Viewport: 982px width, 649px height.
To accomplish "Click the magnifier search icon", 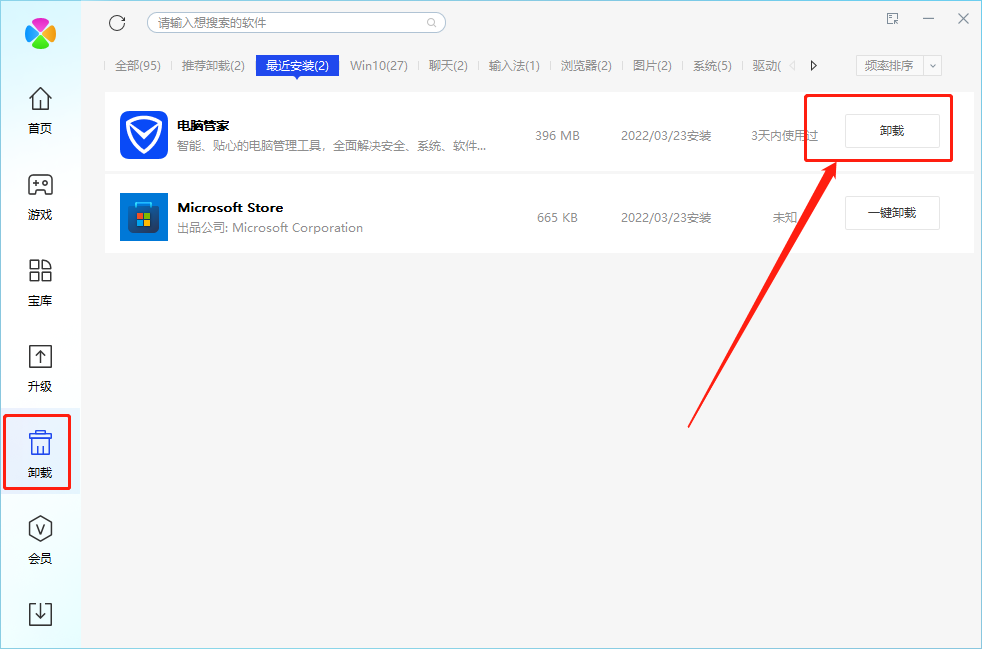I will [x=432, y=23].
